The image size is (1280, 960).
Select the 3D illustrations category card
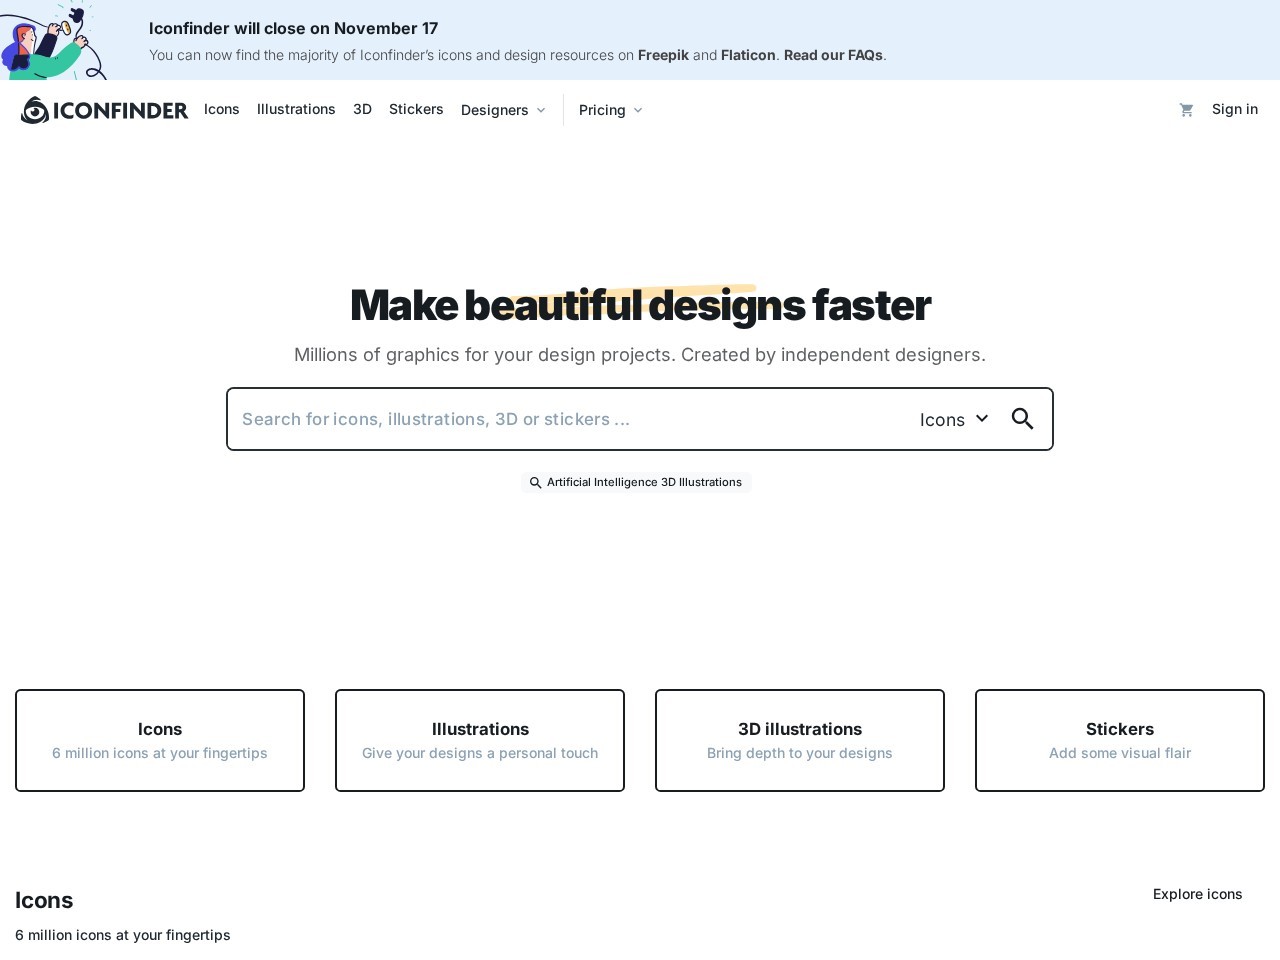click(800, 740)
